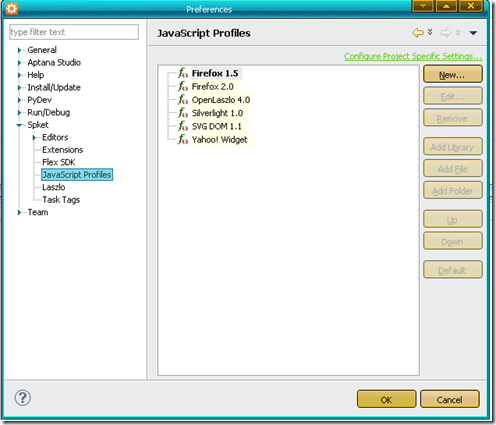Select JavaScript Profiles tree item
This screenshot has height=425, width=496.
77,175
